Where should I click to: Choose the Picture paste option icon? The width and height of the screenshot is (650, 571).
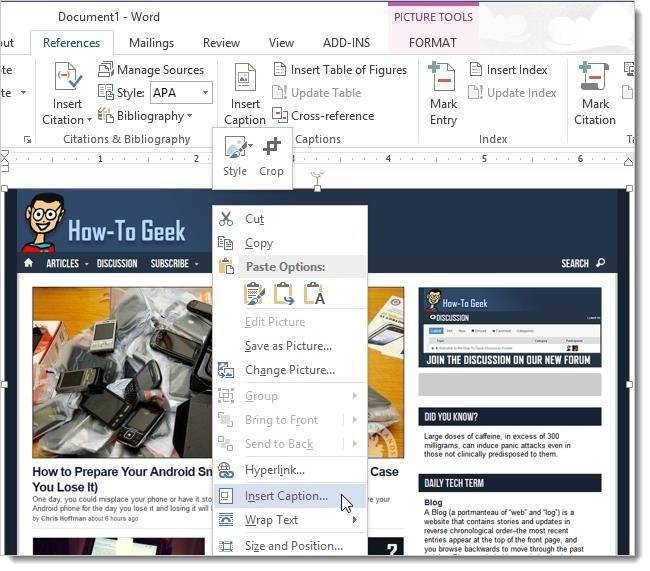tap(284, 293)
